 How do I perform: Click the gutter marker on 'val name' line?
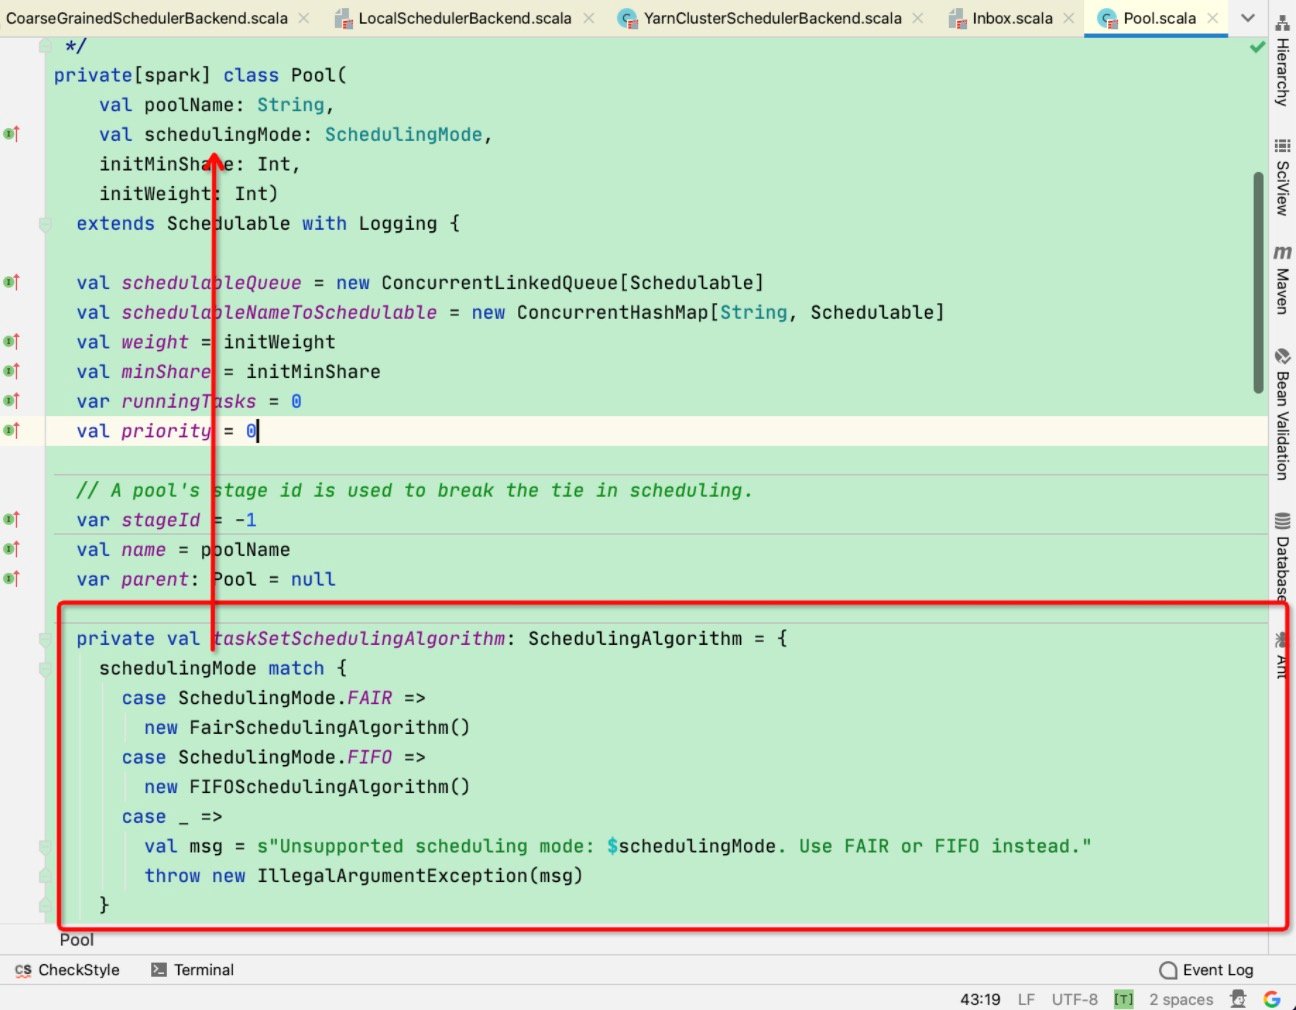pyautogui.click(x=11, y=549)
